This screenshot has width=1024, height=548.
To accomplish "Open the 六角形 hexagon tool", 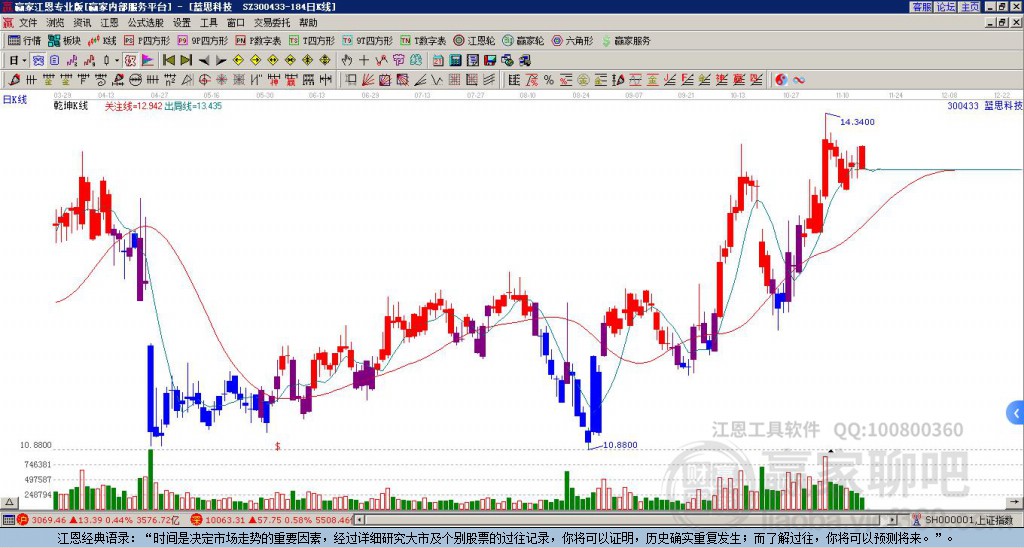I will pos(572,40).
